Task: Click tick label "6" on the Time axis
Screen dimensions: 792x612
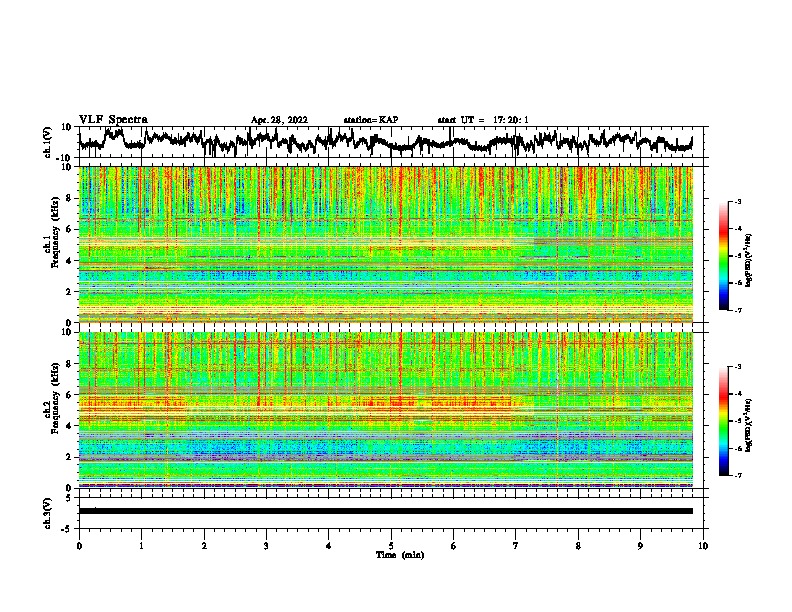Action: (x=453, y=546)
